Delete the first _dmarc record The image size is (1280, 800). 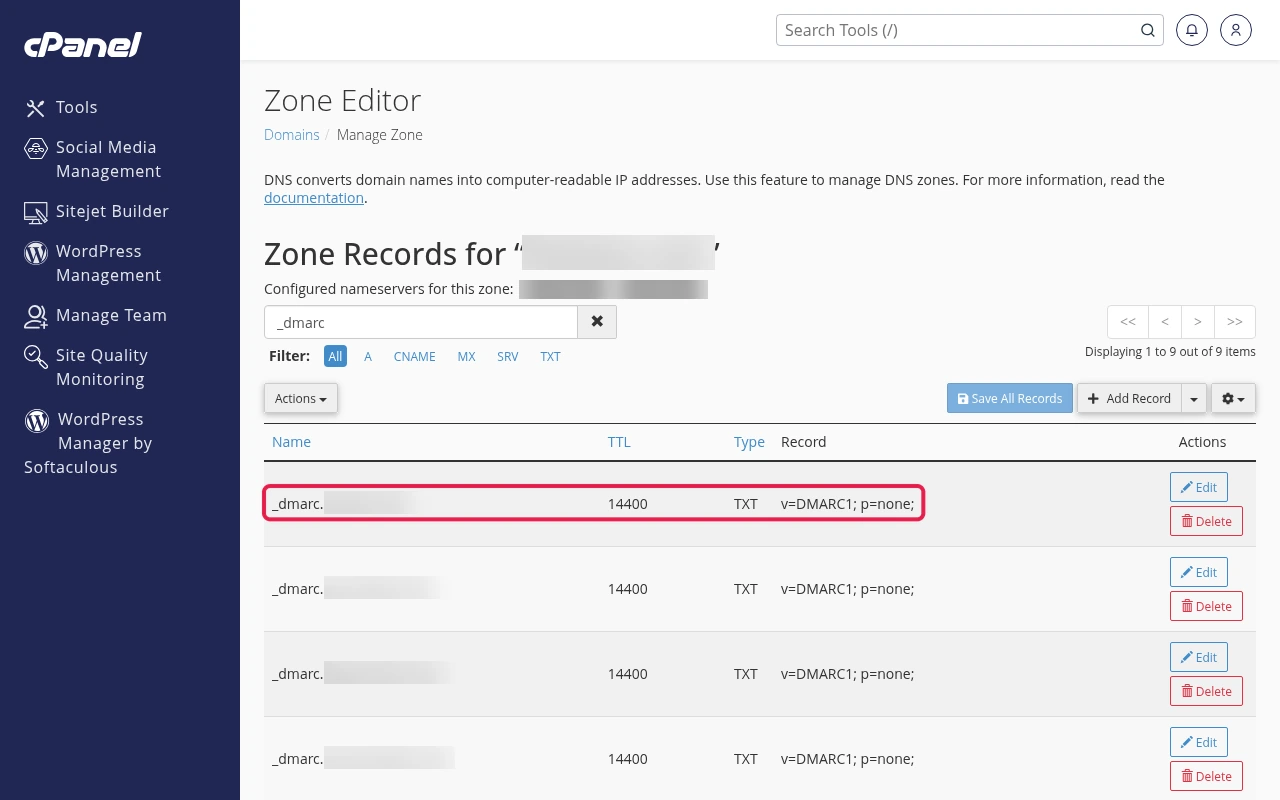(x=1206, y=521)
